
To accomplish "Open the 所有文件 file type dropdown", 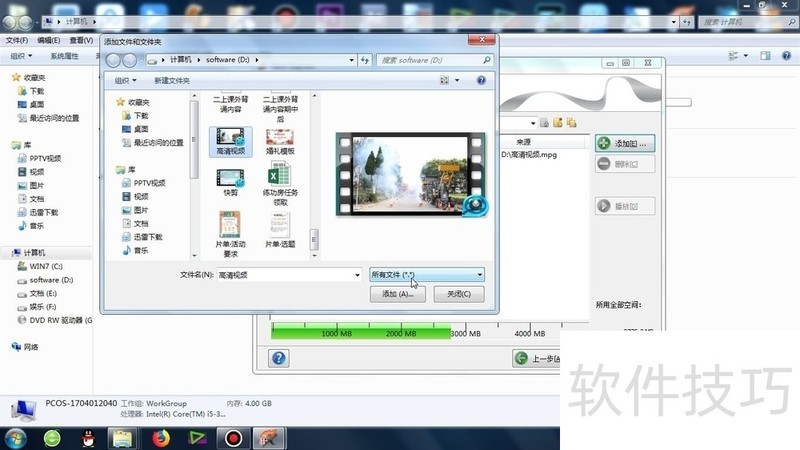I will 427,274.
